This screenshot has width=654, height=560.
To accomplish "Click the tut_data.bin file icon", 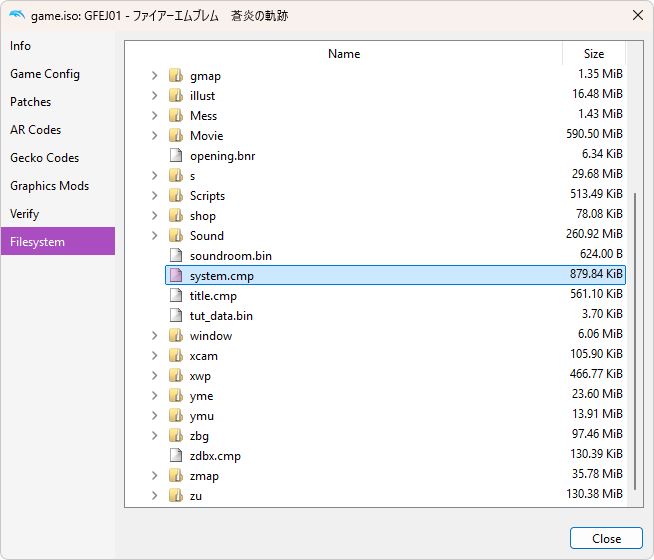I will (x=176, y=316).
